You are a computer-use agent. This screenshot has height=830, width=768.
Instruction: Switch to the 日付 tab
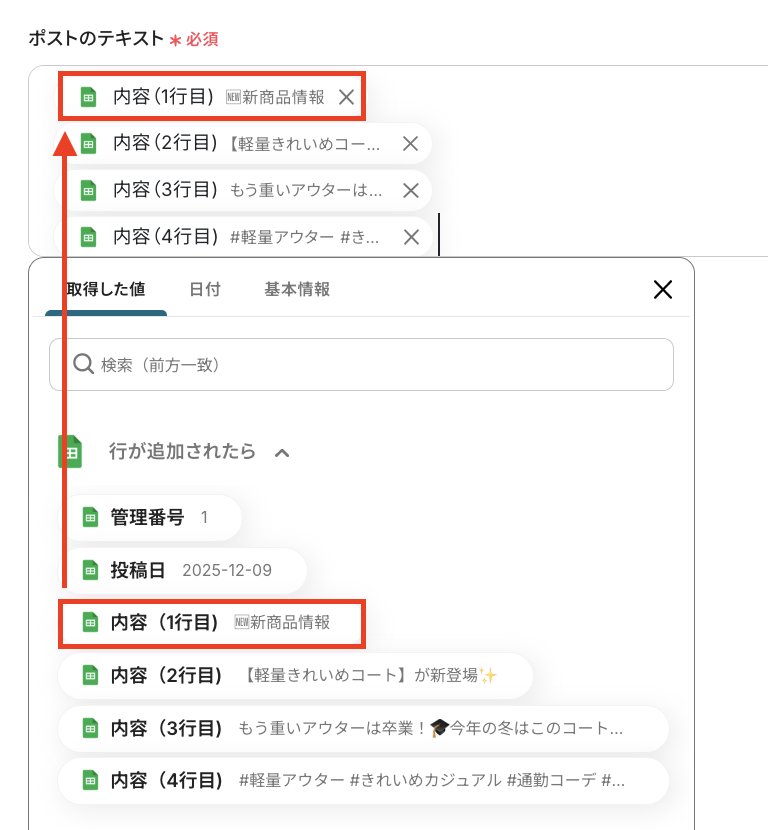tap(205, 289)
